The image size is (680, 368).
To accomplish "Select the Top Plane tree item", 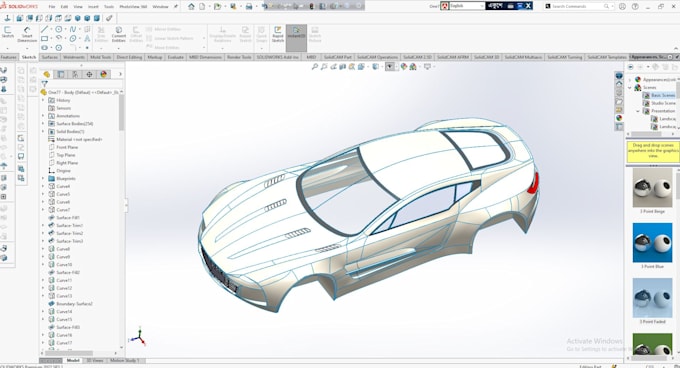I will pyautogui.click(x=66, y=155).
